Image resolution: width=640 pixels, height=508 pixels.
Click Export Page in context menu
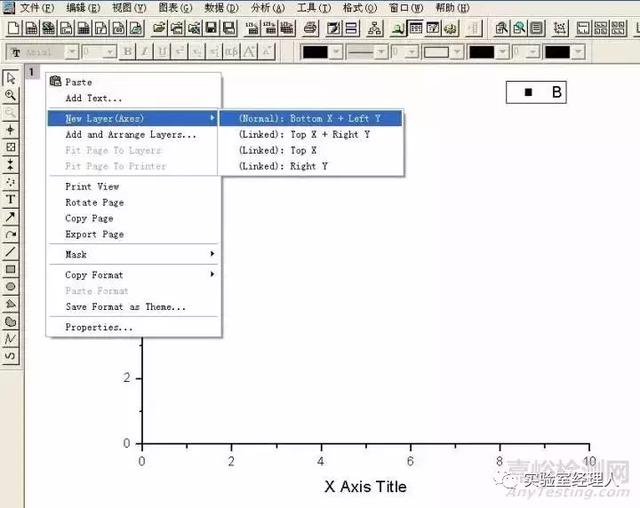[134, 234]
